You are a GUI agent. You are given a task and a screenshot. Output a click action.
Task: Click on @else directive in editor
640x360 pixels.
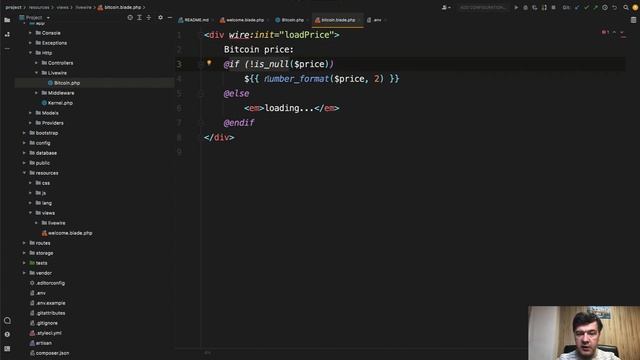coord(236,93)
